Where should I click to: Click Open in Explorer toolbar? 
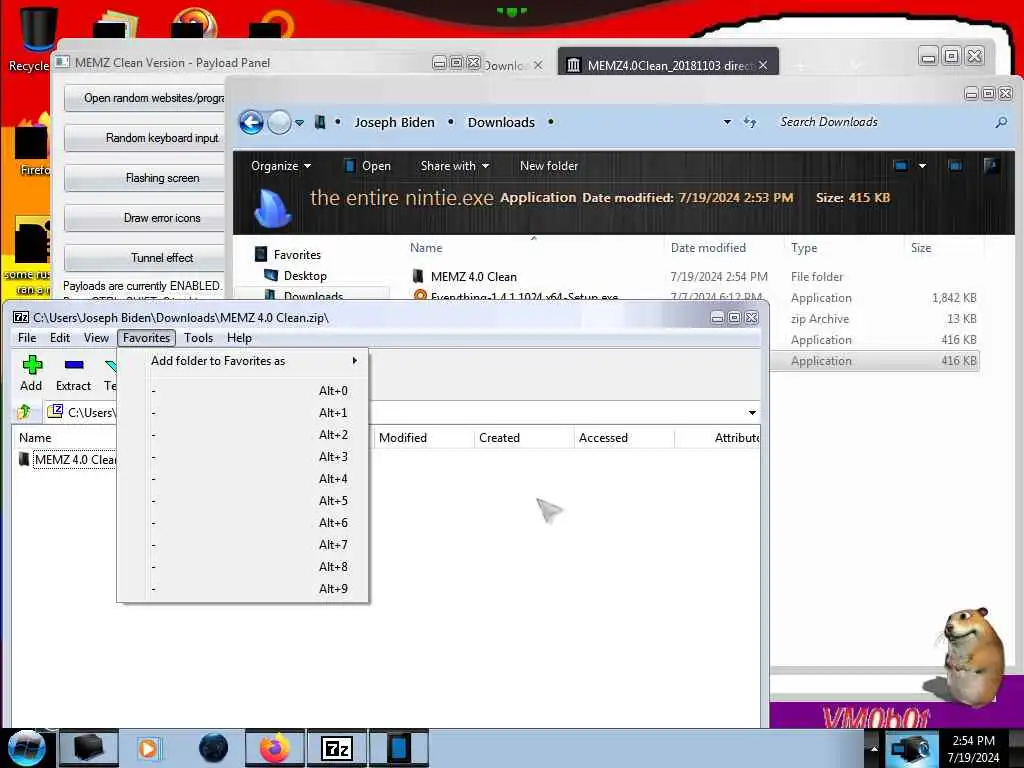click(x=368, y=166)
